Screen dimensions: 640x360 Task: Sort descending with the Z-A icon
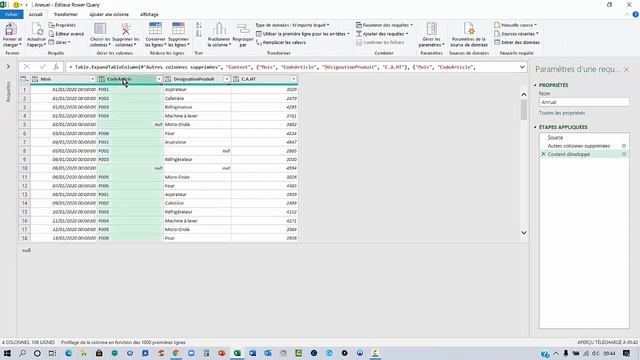[x=199, y=33]
